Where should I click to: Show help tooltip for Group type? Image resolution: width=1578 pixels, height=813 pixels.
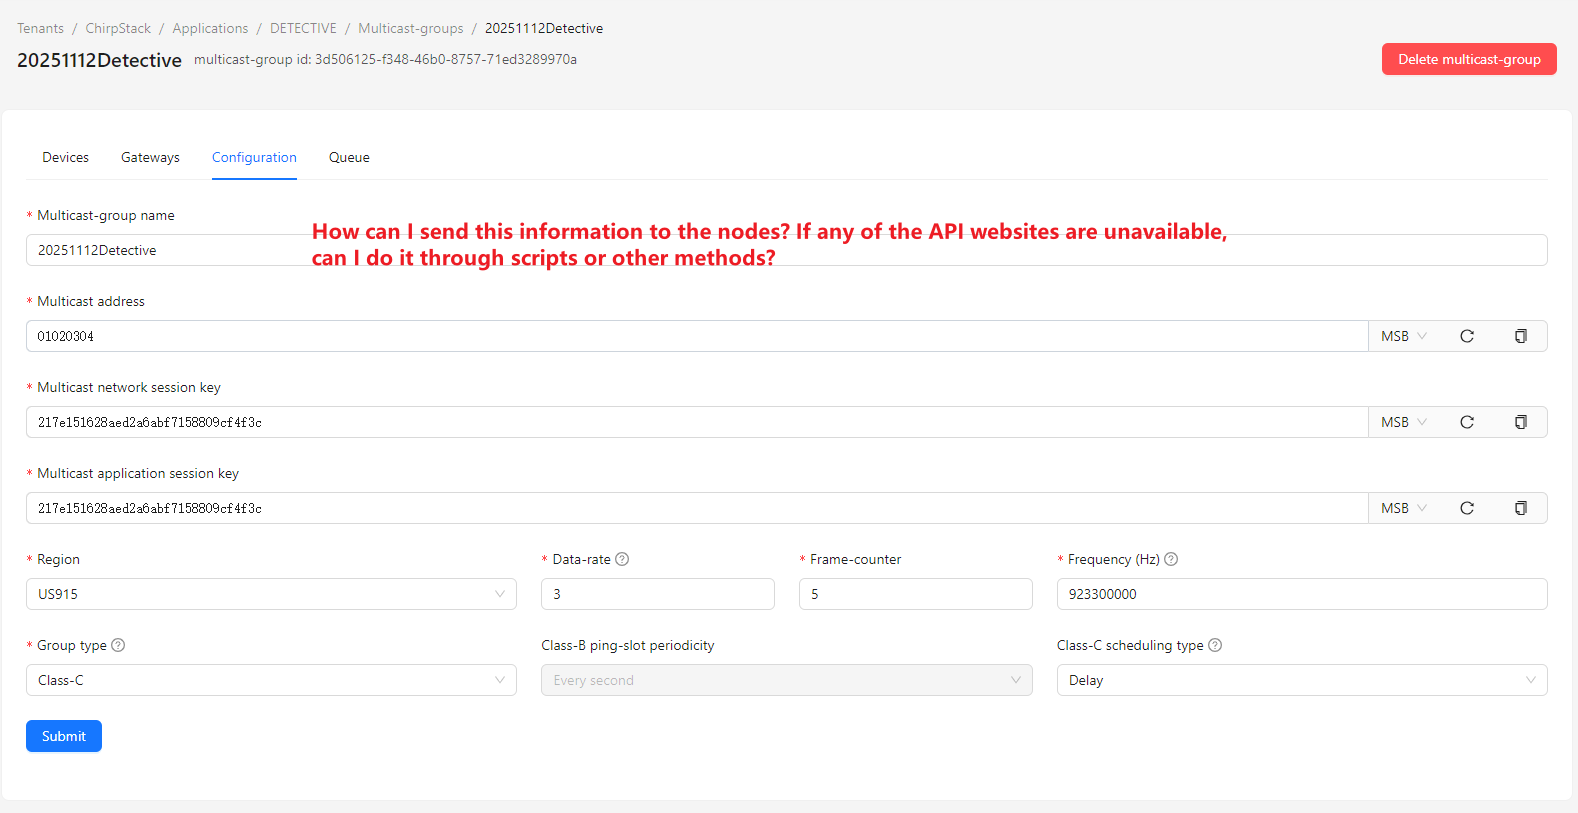(118, 645)
